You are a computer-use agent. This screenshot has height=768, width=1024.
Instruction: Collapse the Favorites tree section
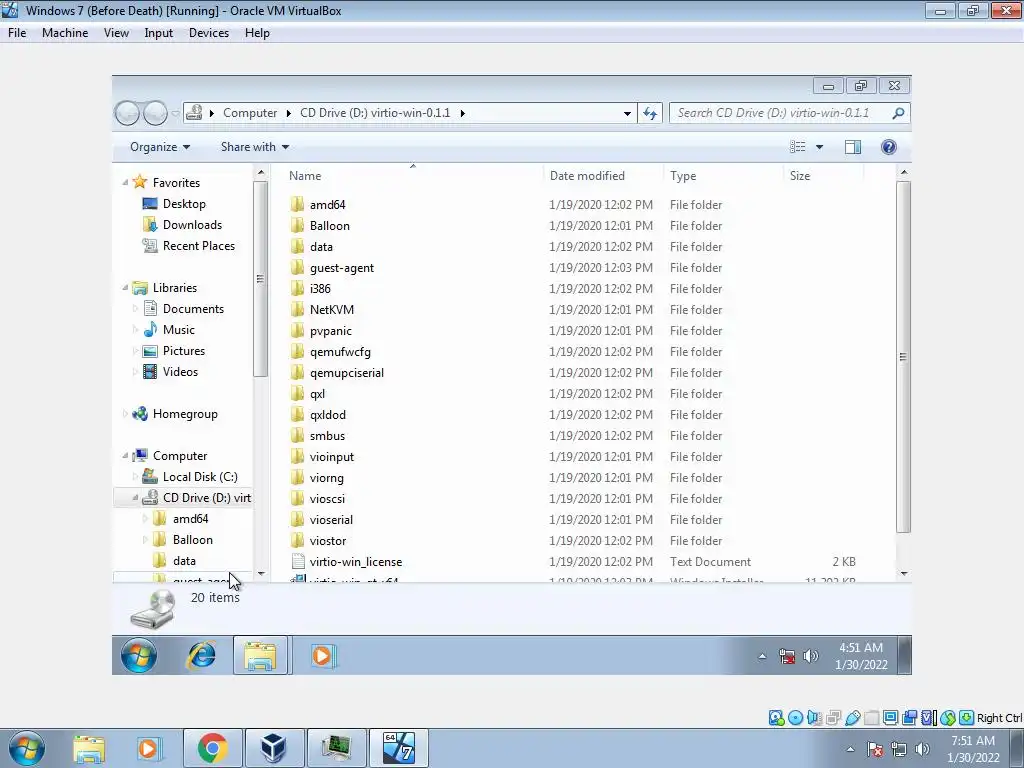point(125,183)
